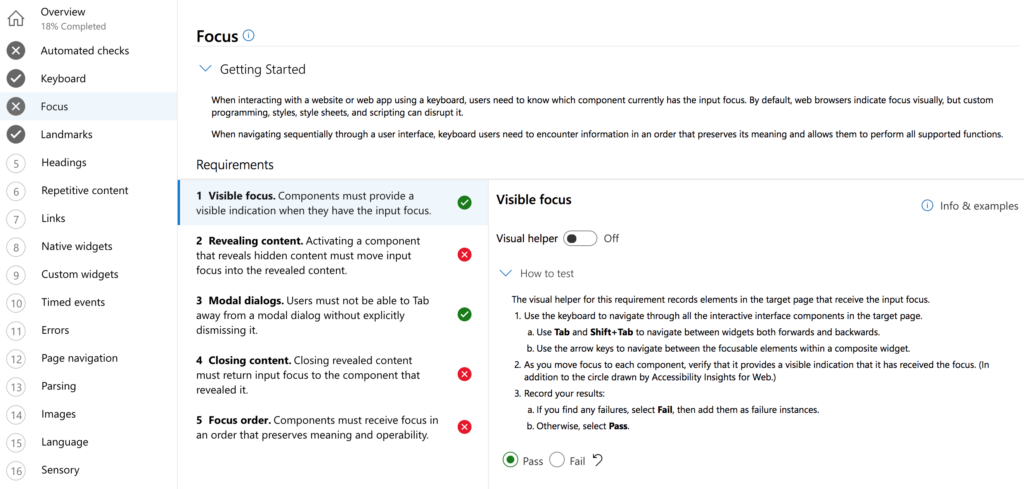Open the Headings test
Viewport: 1024px width, 489px height.
click(x=63, y=163)
